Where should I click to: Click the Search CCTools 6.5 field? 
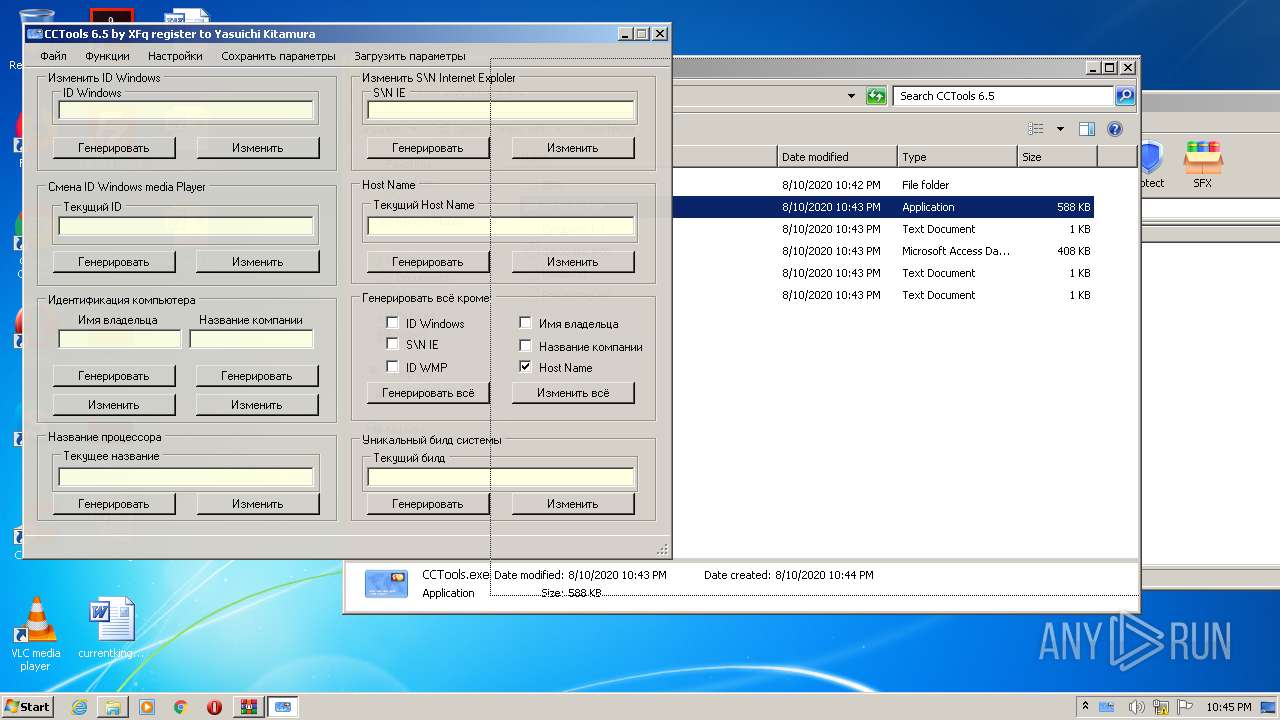click(x=1002, y=96)
